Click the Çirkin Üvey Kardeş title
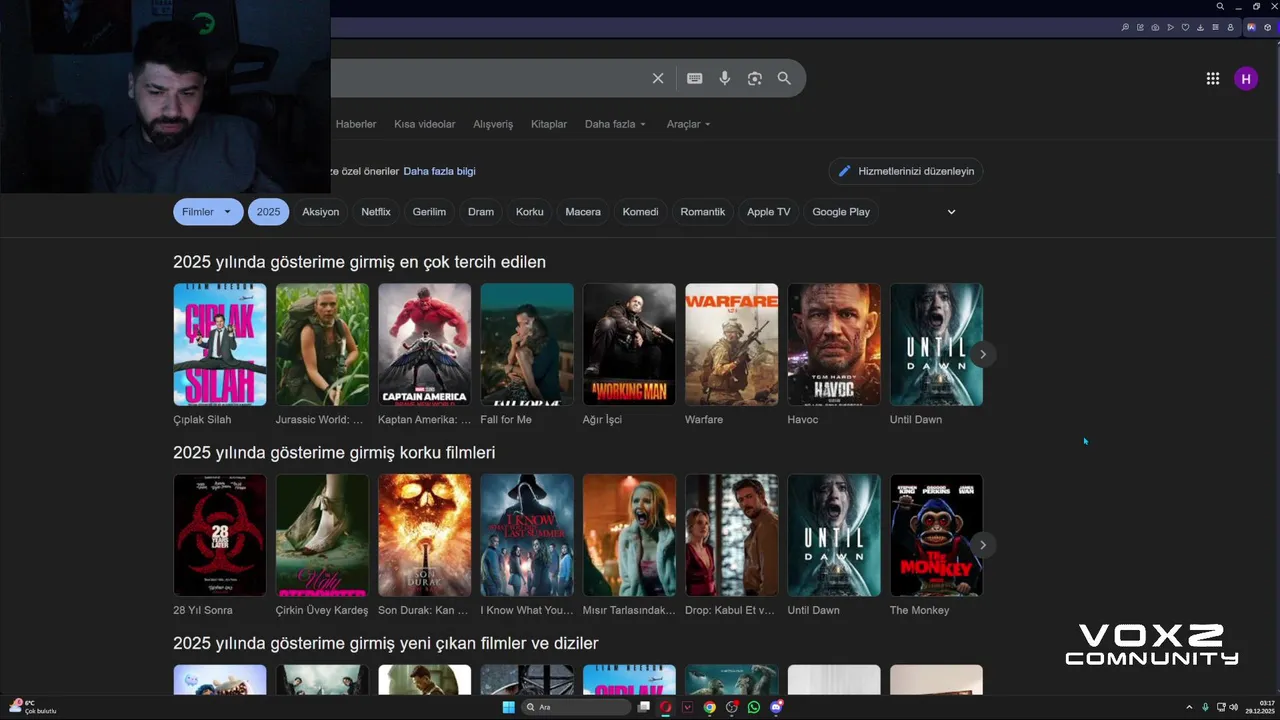The image size is (1280, 720). pos(322,610)
